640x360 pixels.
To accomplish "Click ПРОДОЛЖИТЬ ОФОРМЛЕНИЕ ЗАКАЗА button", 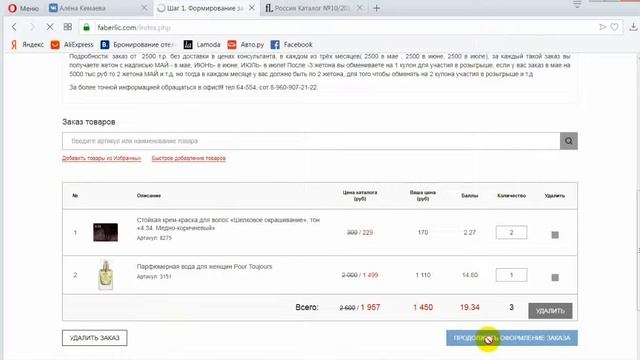I will [512, 338].
